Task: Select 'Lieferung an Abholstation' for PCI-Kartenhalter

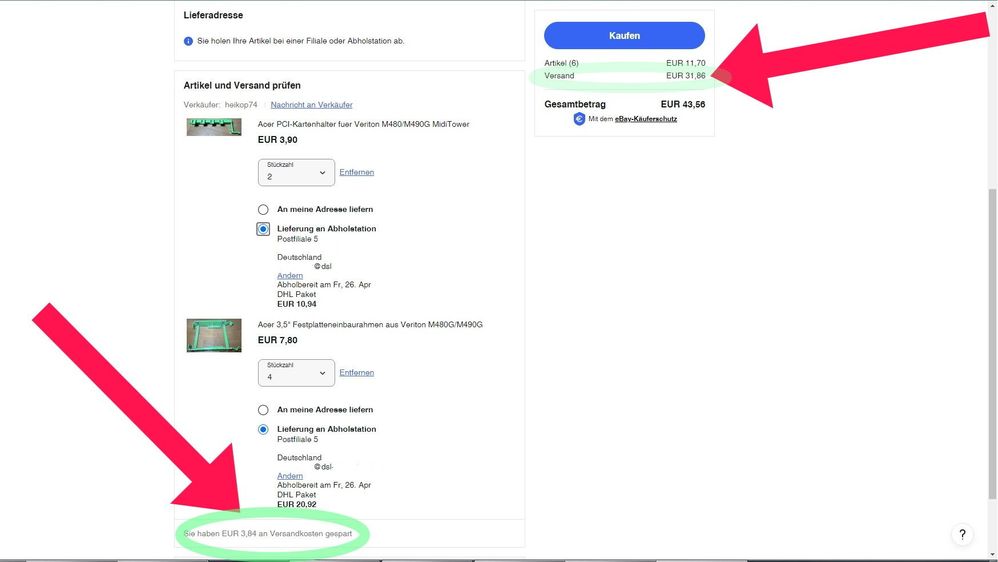Action: tap(263, 229)
